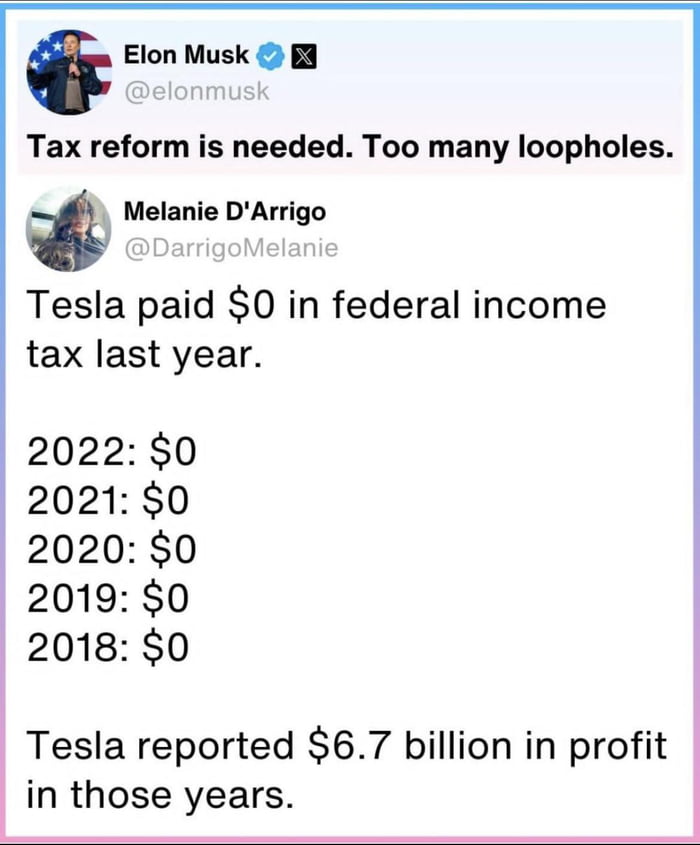Select the "2018: $0" line

[x=108, y=647]
